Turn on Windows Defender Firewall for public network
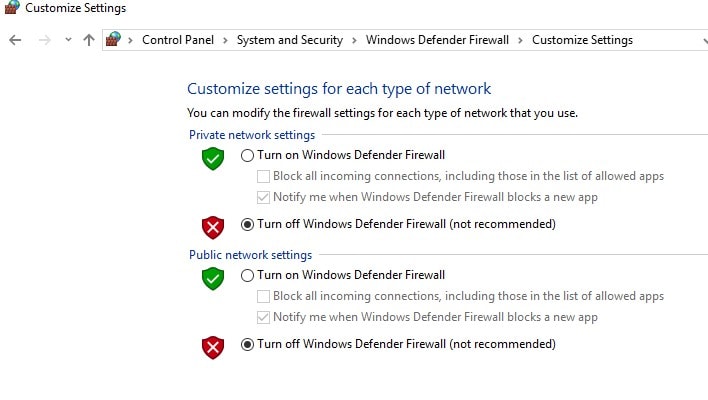This screenshot has width=708, height=400. tap(248, 275)
